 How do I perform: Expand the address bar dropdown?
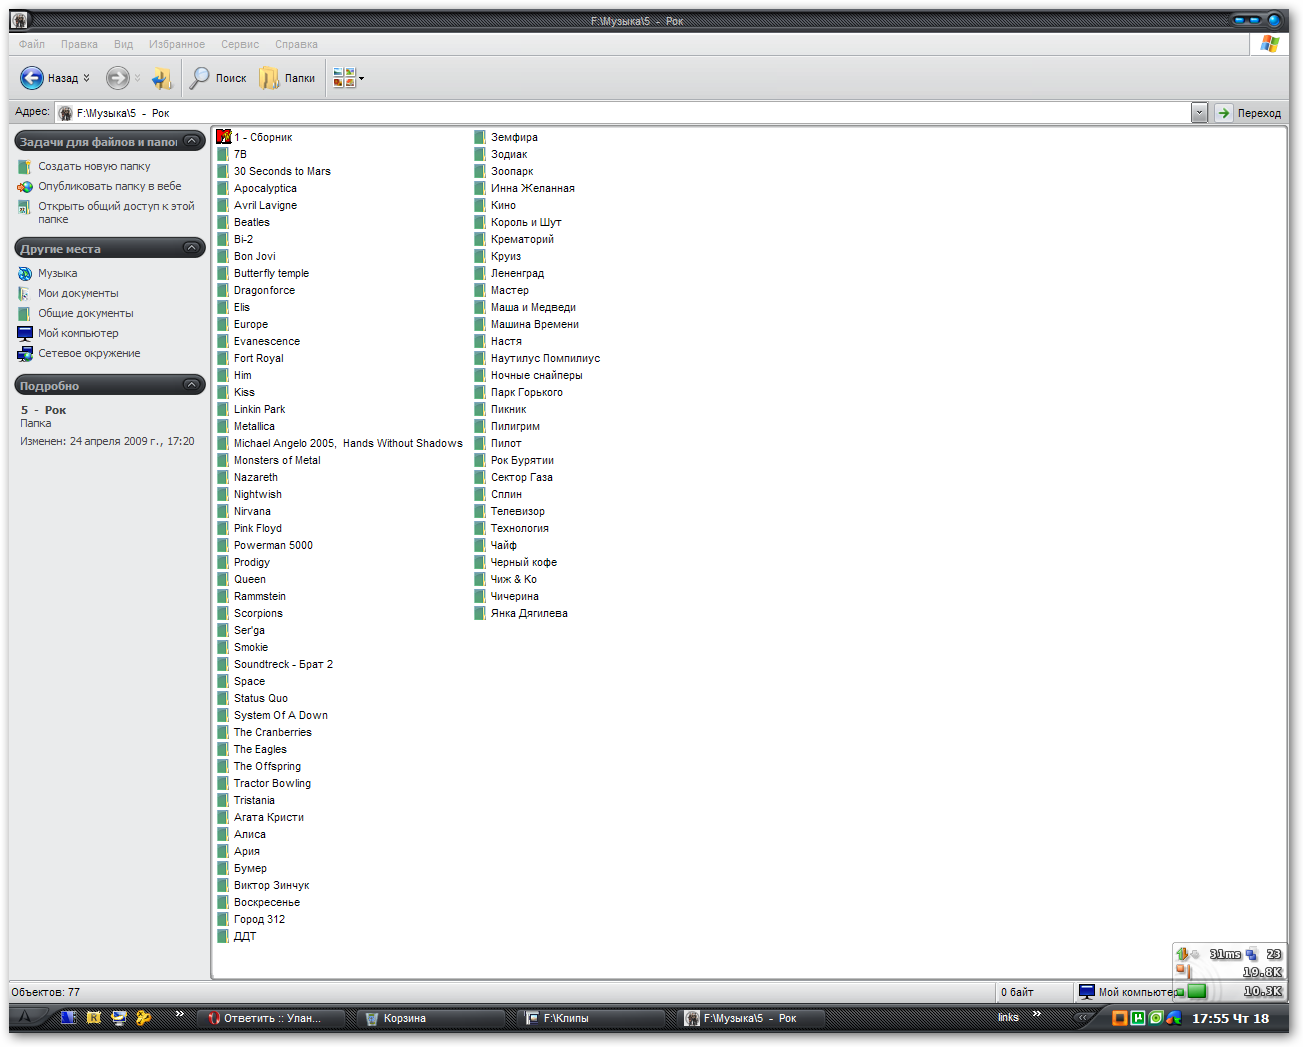(1199, 113)
